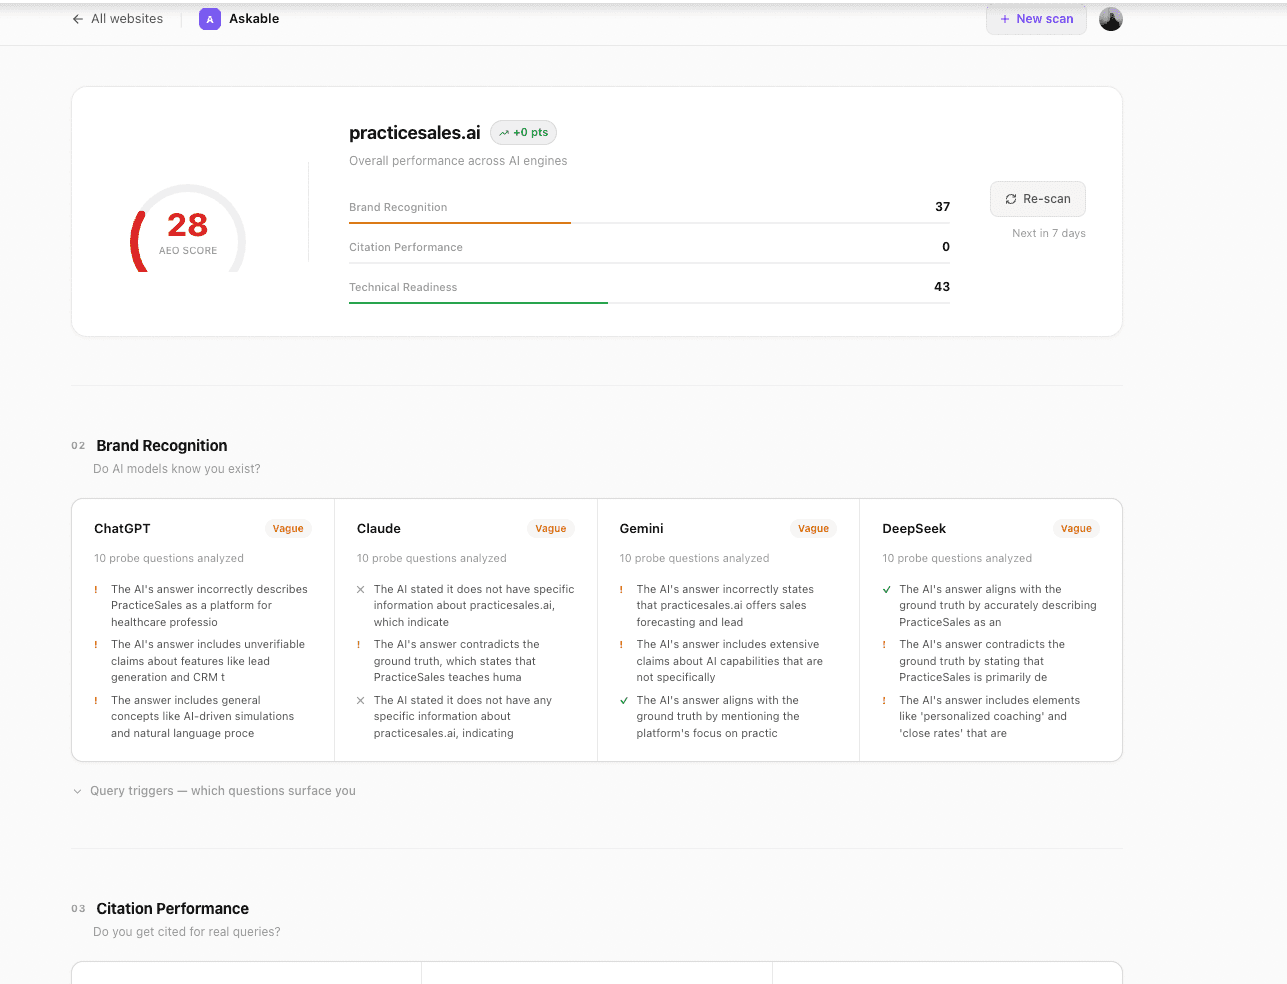This screenshot has height=984, width=1287.
Task: Click the Vague badge on Gemini card
Action: (x=814, y=529)
